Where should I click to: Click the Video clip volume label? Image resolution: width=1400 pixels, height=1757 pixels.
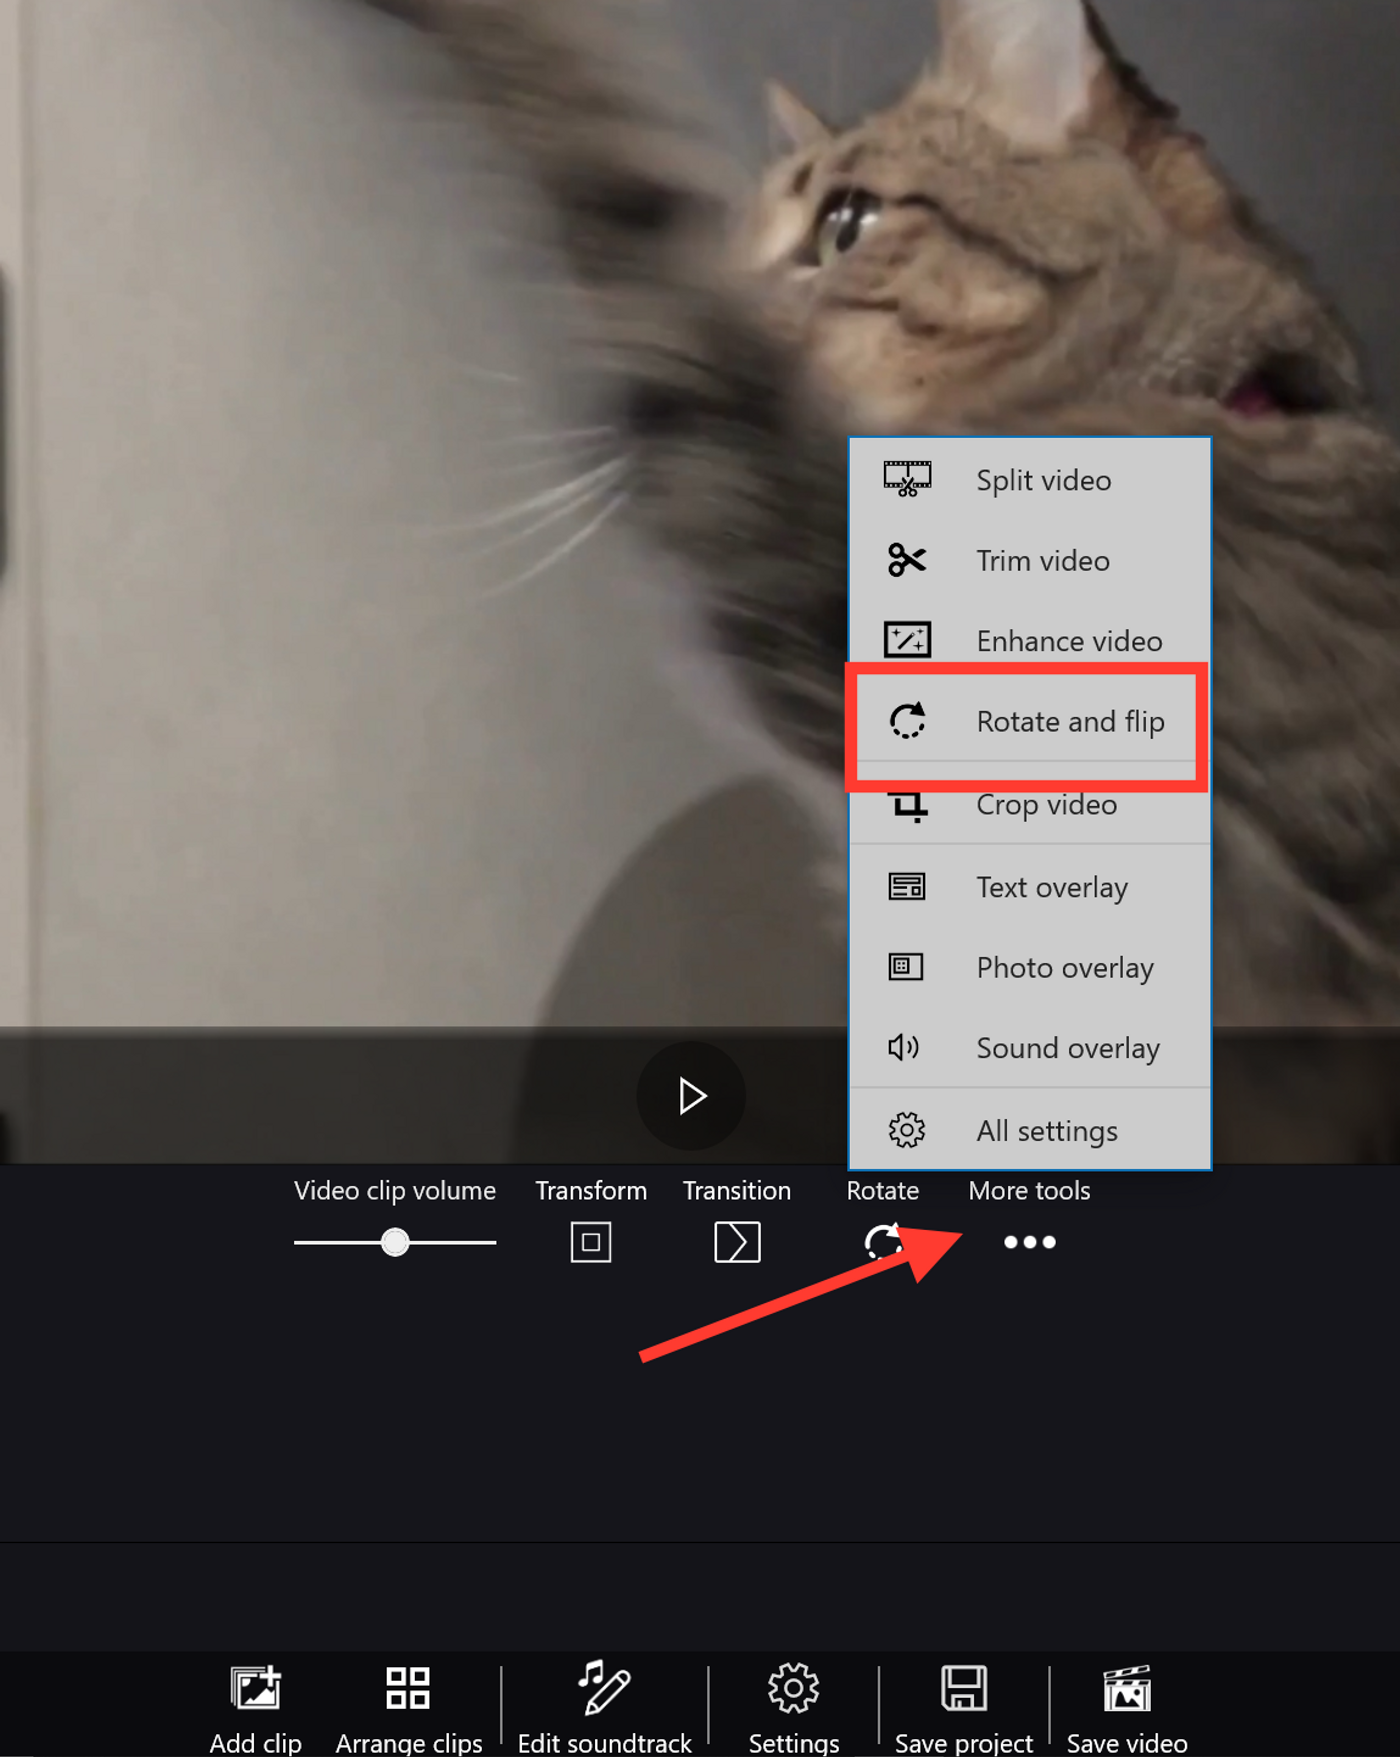(395, 1190)
